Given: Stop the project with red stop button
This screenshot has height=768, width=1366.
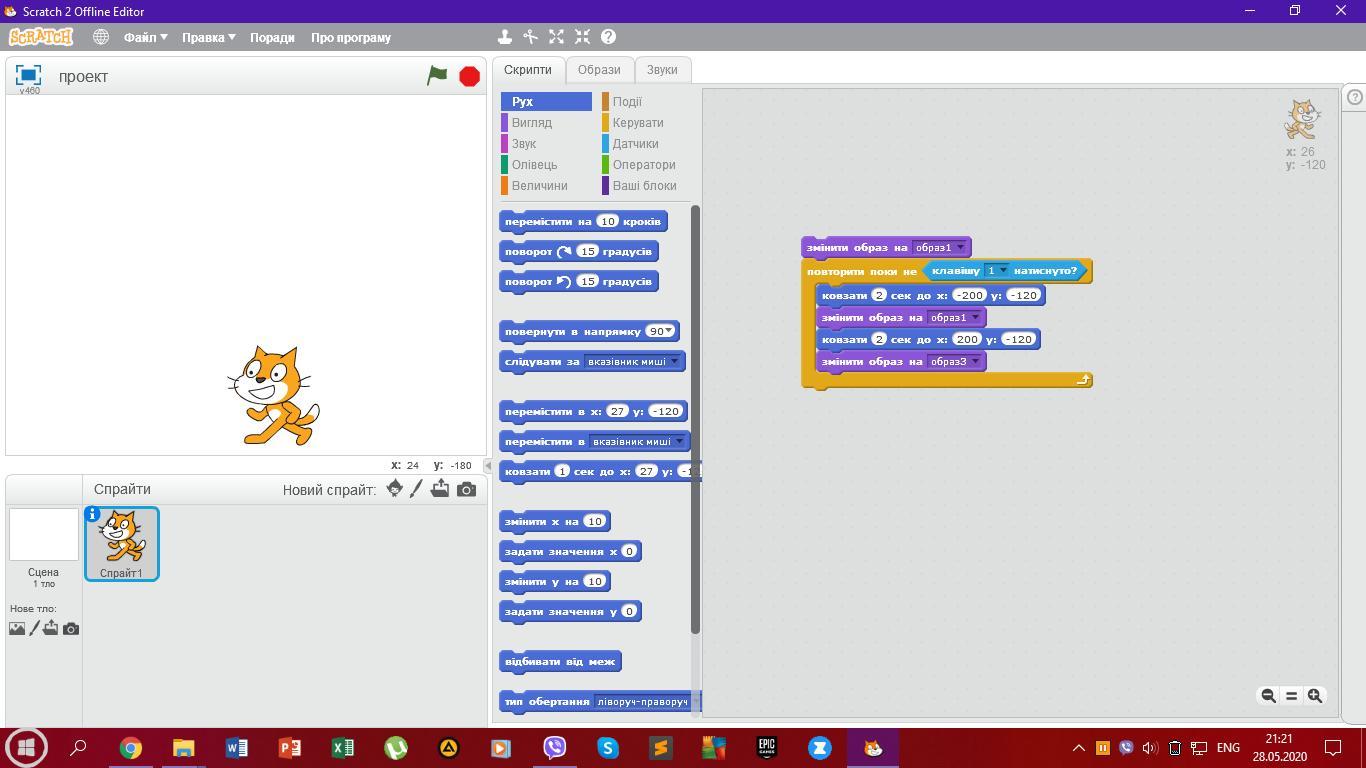Looking at the screenshot, I should click(x=469, y=76).
